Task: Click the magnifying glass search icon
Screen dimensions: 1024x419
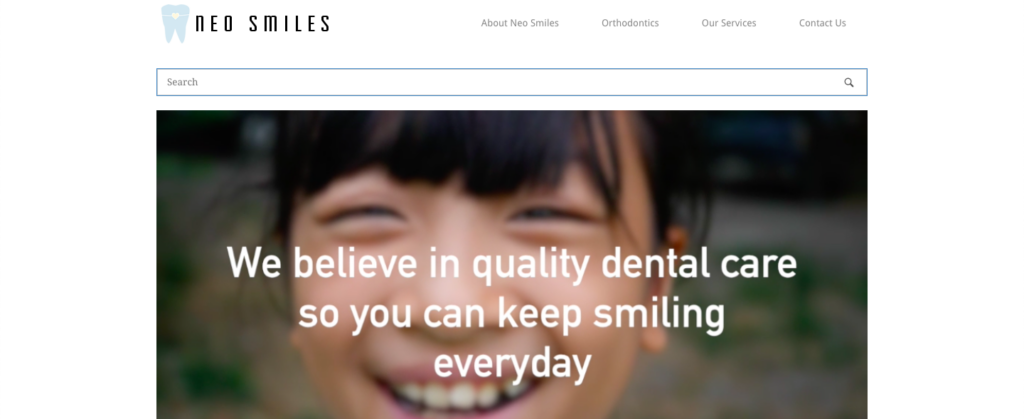Action: 848,82
